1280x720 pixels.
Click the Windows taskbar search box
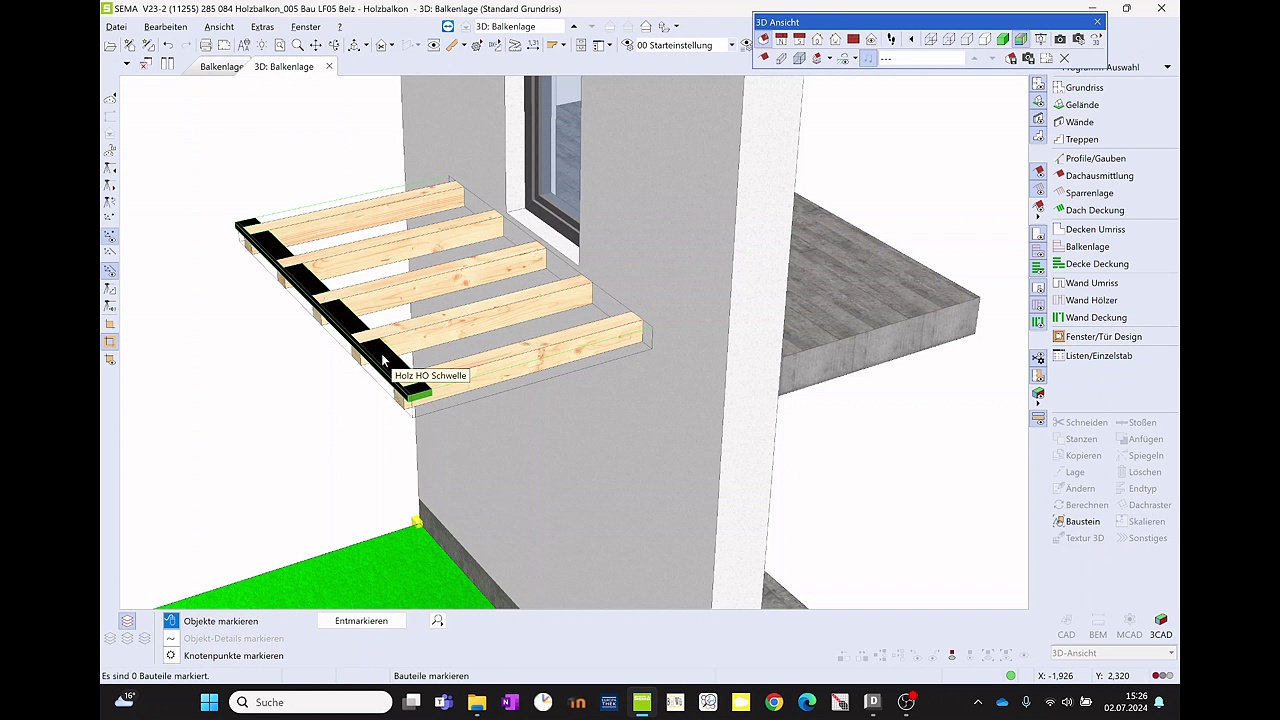click(x=310, y=702)
